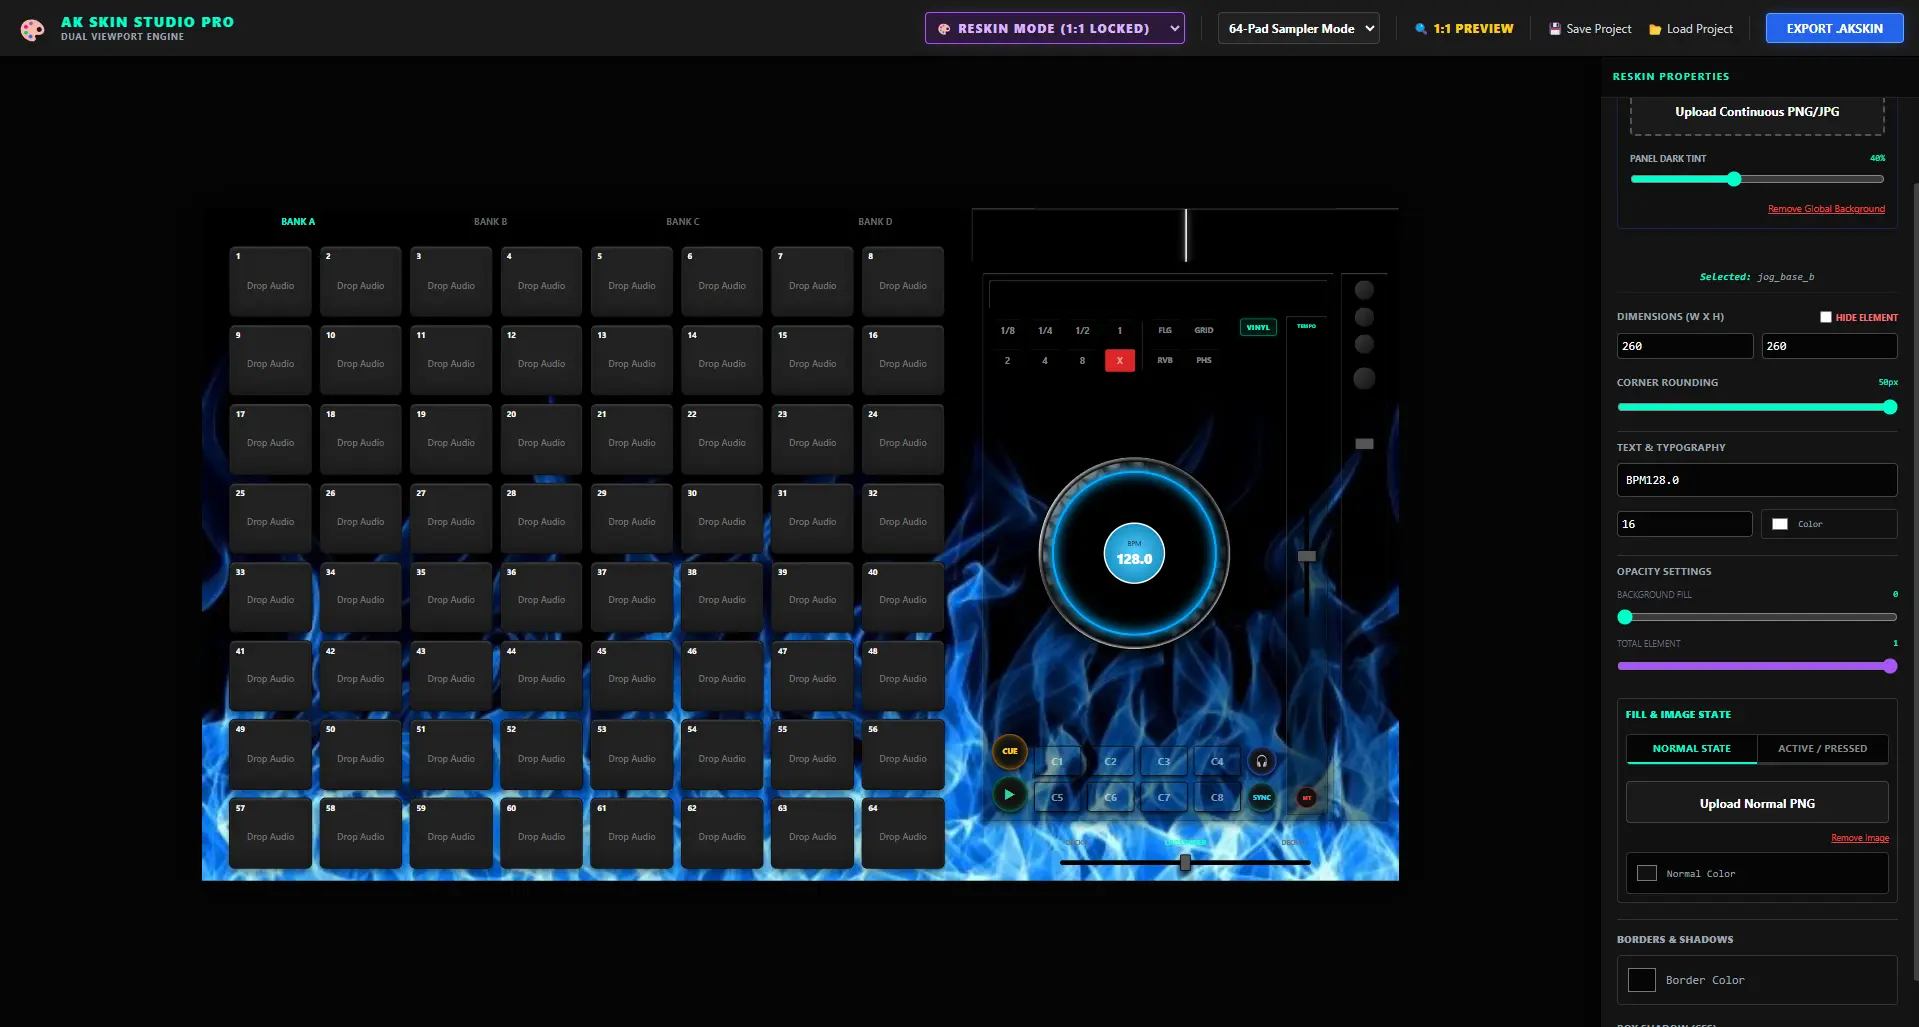Viewport: 1919px width, 1027px height.
Task: Trigger hot cue pad C7
Action: (x=1164, y=798)
